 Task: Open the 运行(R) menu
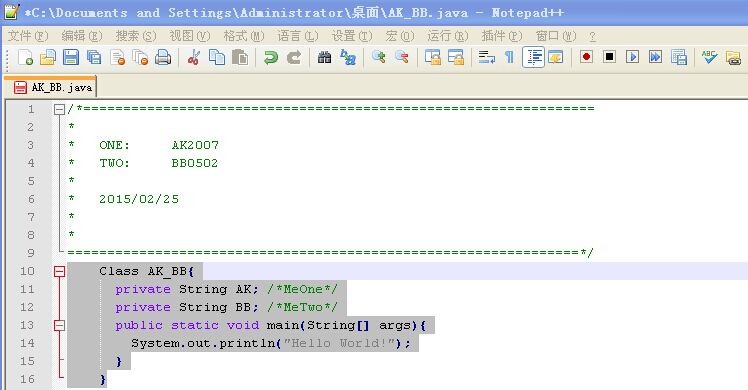coord(448,36)
